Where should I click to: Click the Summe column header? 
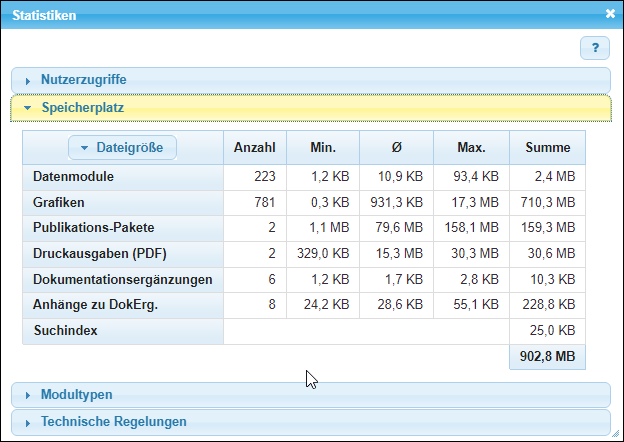[547, 147]
